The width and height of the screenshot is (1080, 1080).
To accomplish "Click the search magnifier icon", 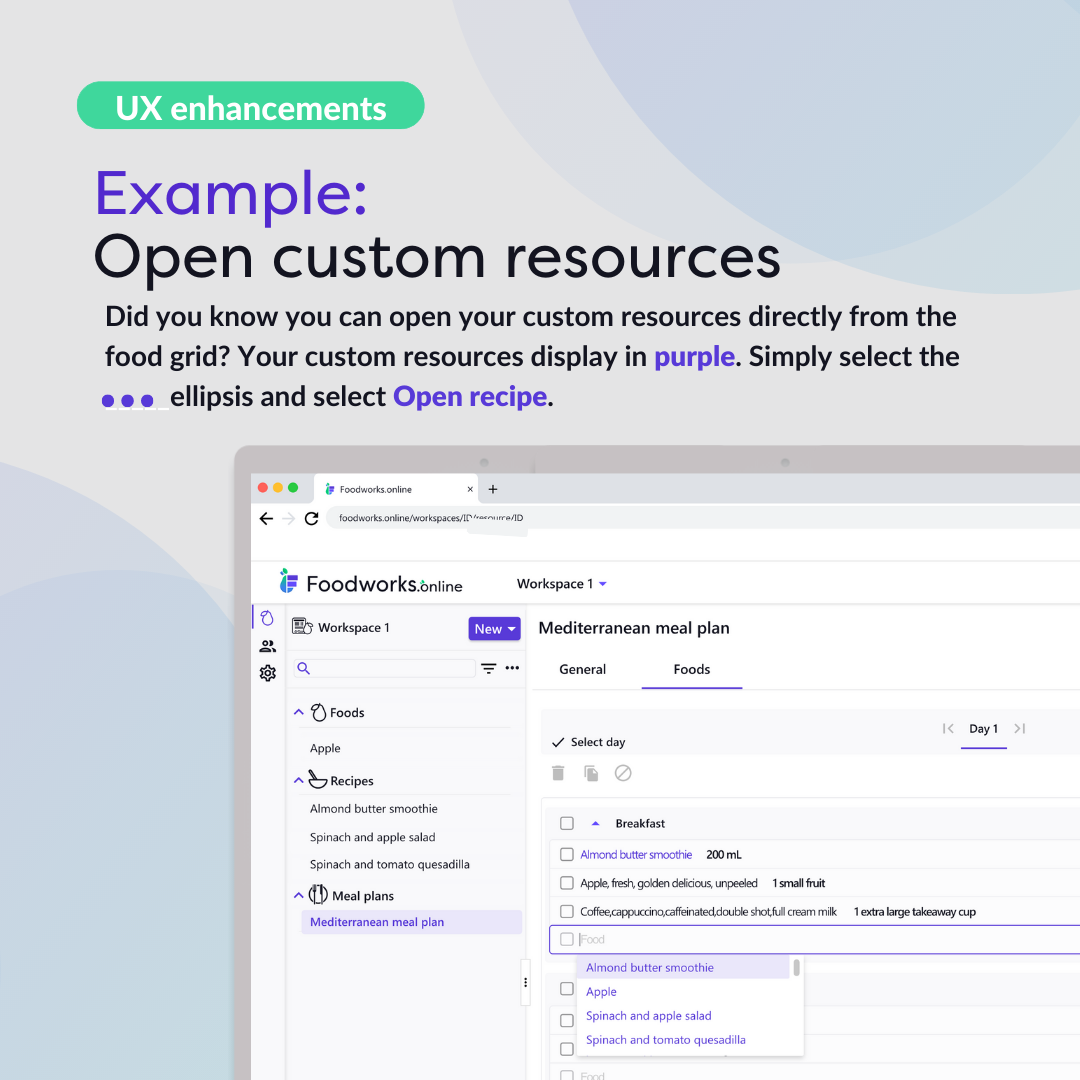I will pos(303,668).
